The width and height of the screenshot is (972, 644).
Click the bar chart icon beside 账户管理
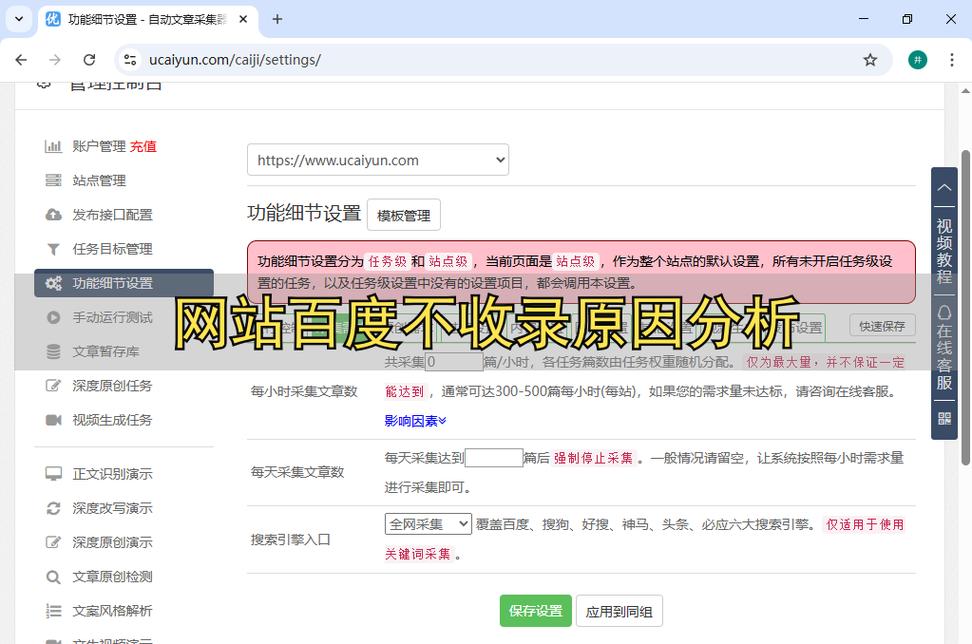[53, 146]
